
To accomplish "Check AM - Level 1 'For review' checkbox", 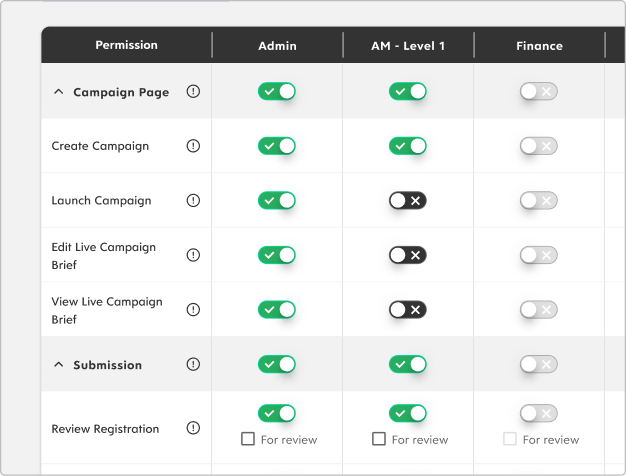I will pos(379,439).
